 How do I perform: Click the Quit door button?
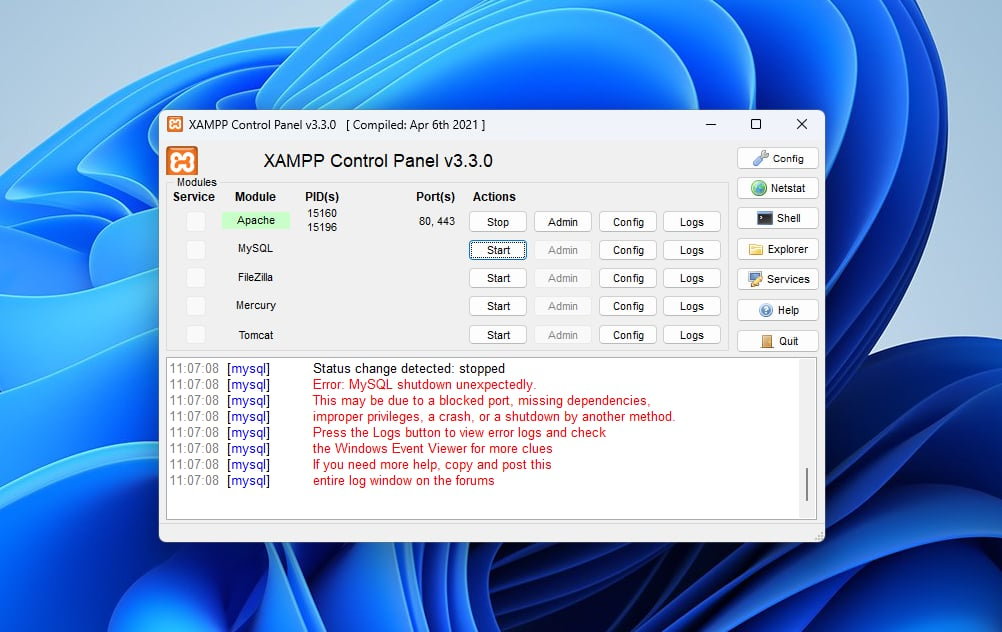(778, 341)
